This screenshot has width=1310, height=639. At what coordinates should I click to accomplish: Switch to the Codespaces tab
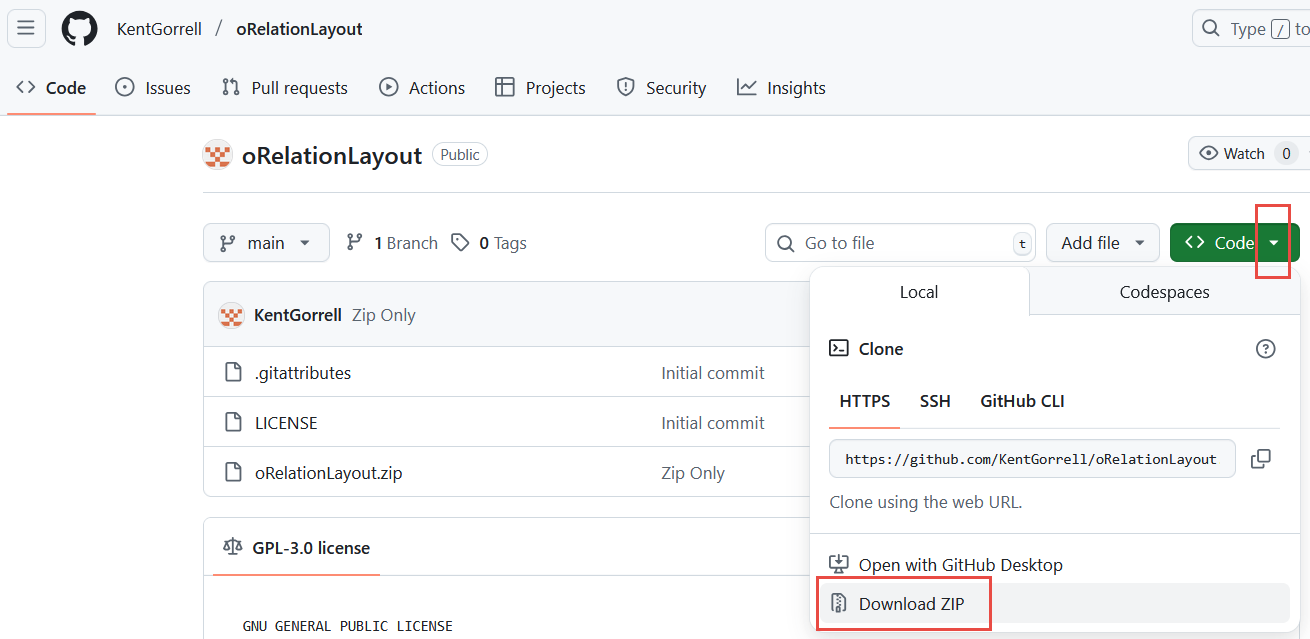point(1164,292)
